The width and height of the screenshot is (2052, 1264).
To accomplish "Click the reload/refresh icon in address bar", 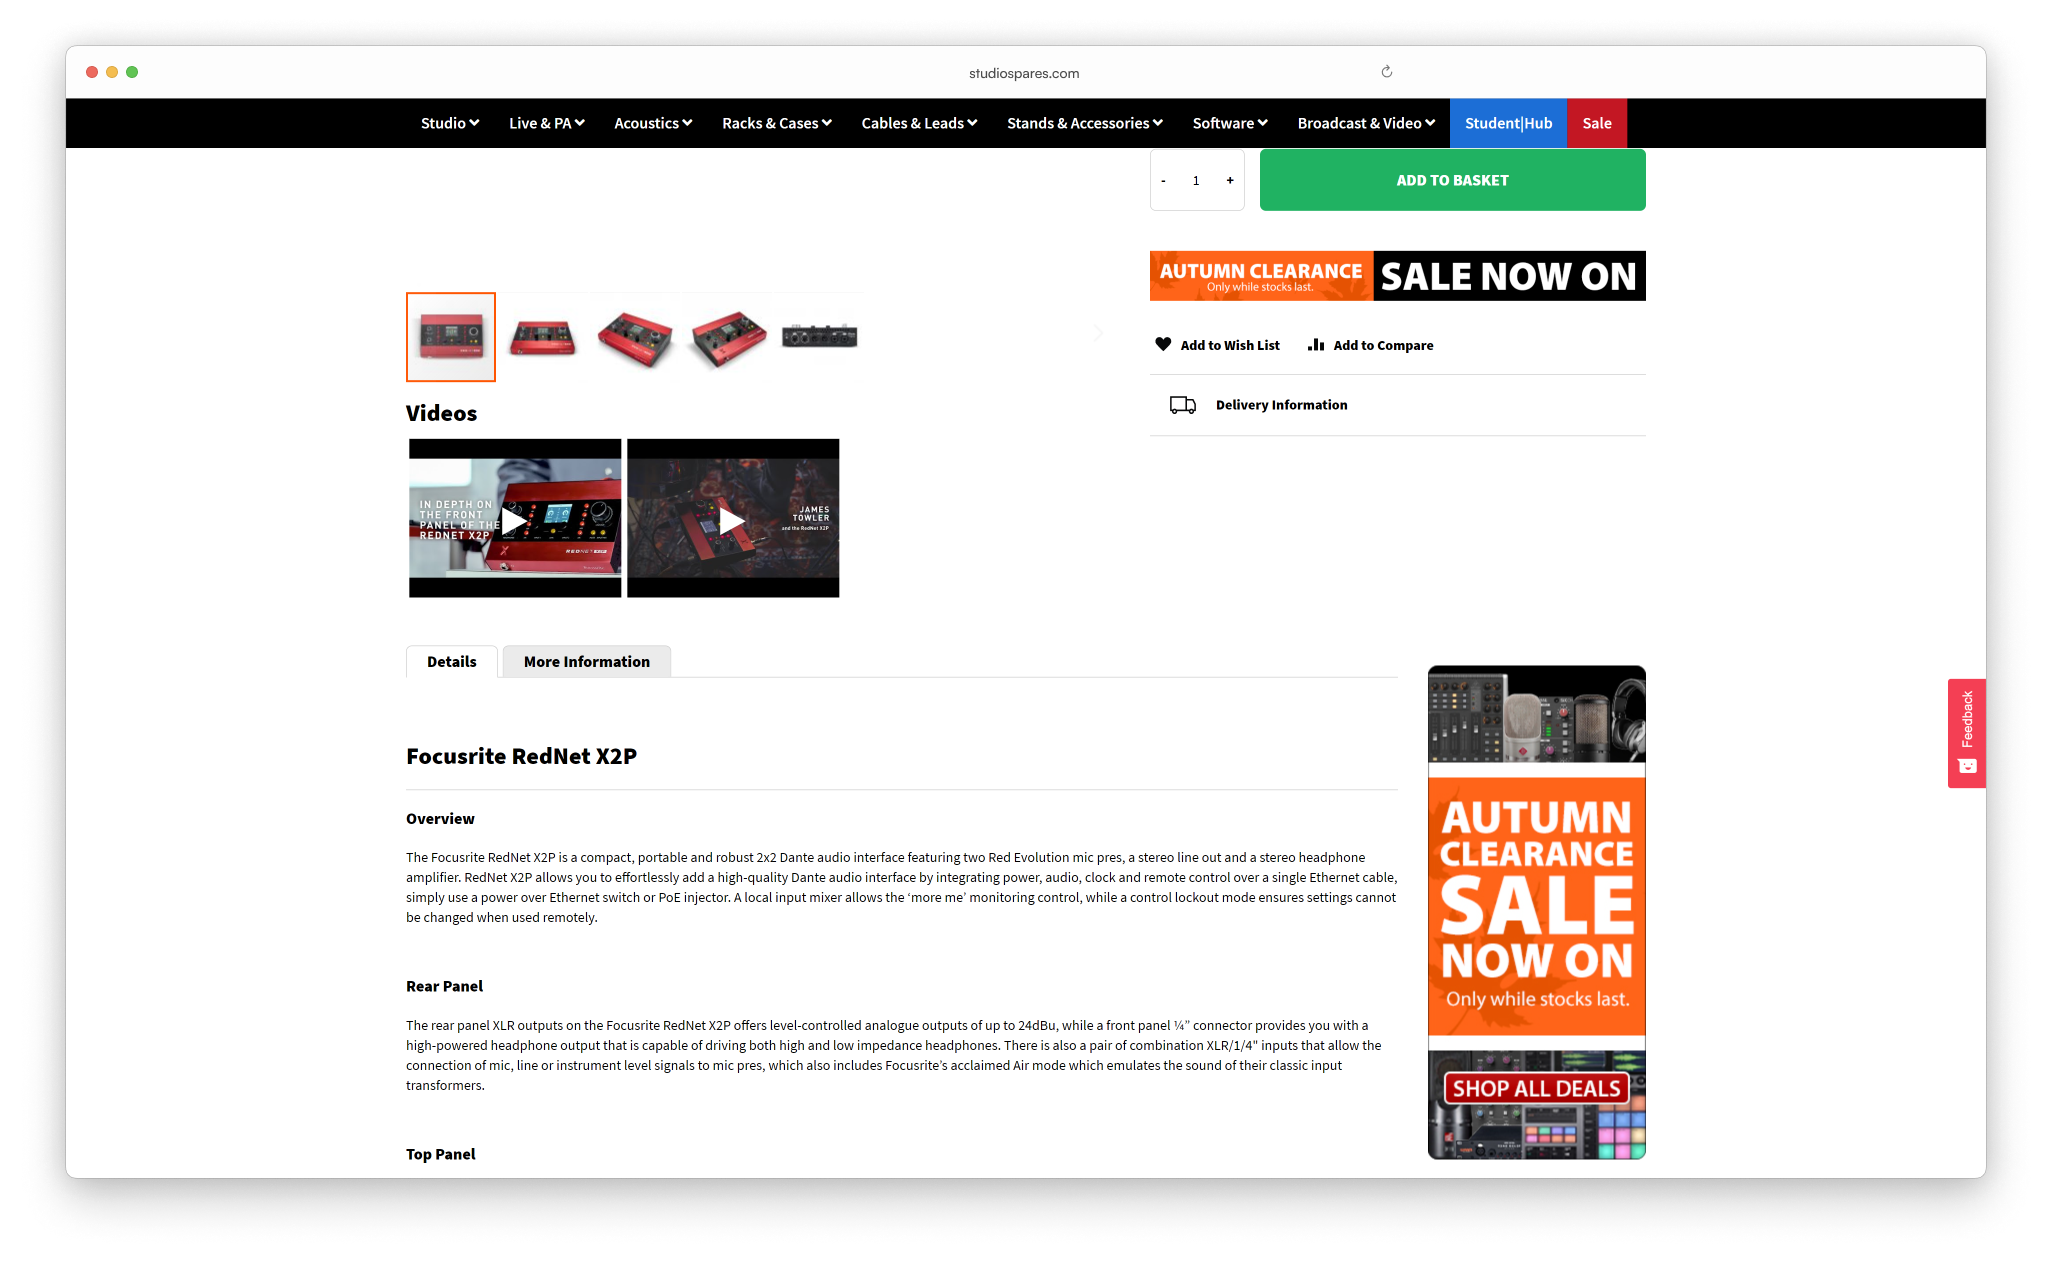I will point(1388,72).
